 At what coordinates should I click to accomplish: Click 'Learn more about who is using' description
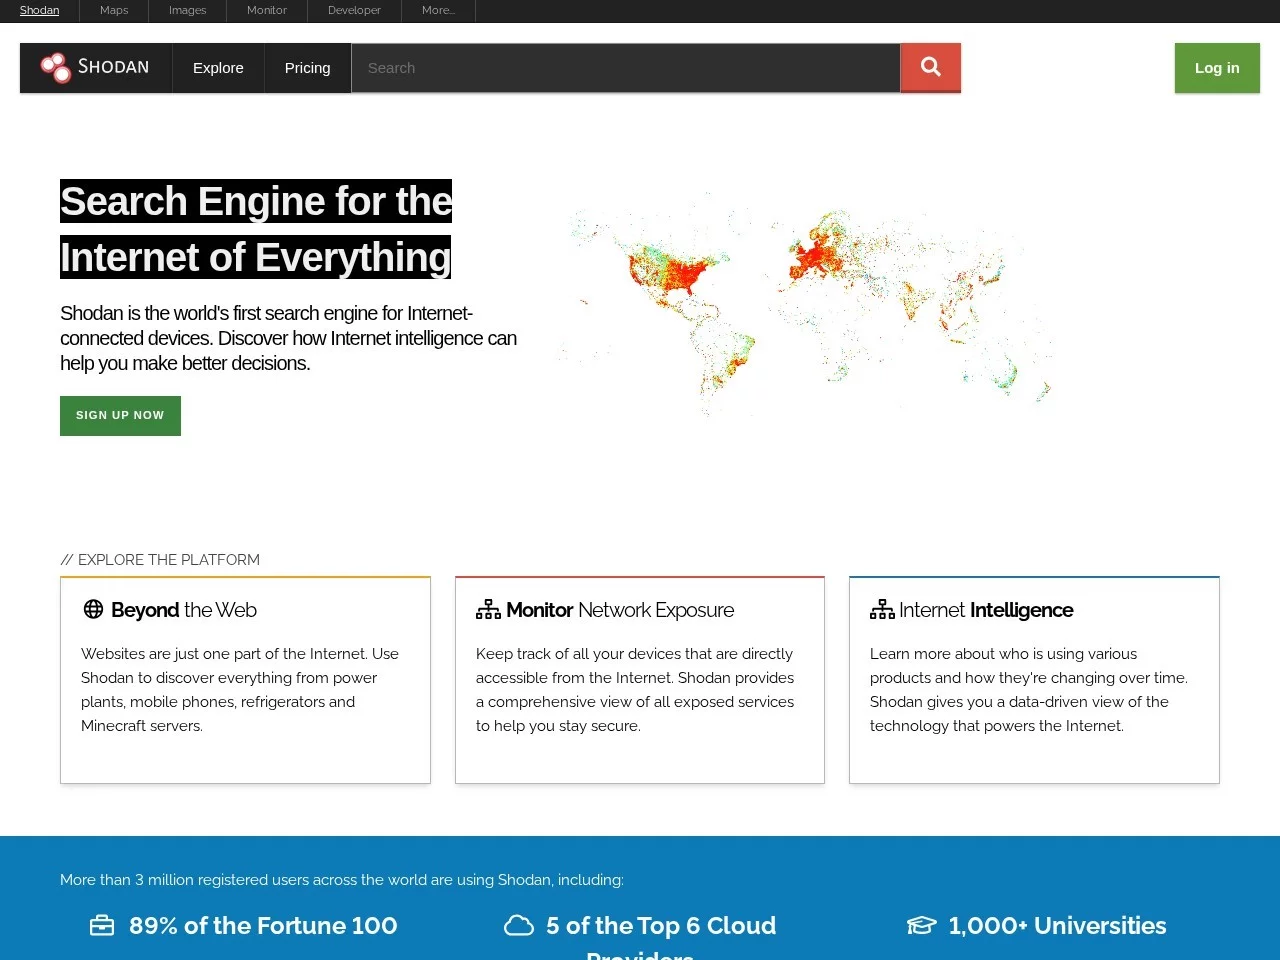coord(1029,690)
